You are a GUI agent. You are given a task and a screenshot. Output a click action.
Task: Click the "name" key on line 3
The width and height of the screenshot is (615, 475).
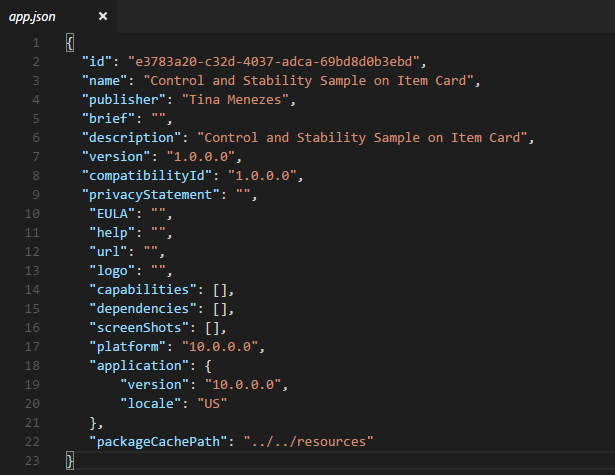pos(105,80)
